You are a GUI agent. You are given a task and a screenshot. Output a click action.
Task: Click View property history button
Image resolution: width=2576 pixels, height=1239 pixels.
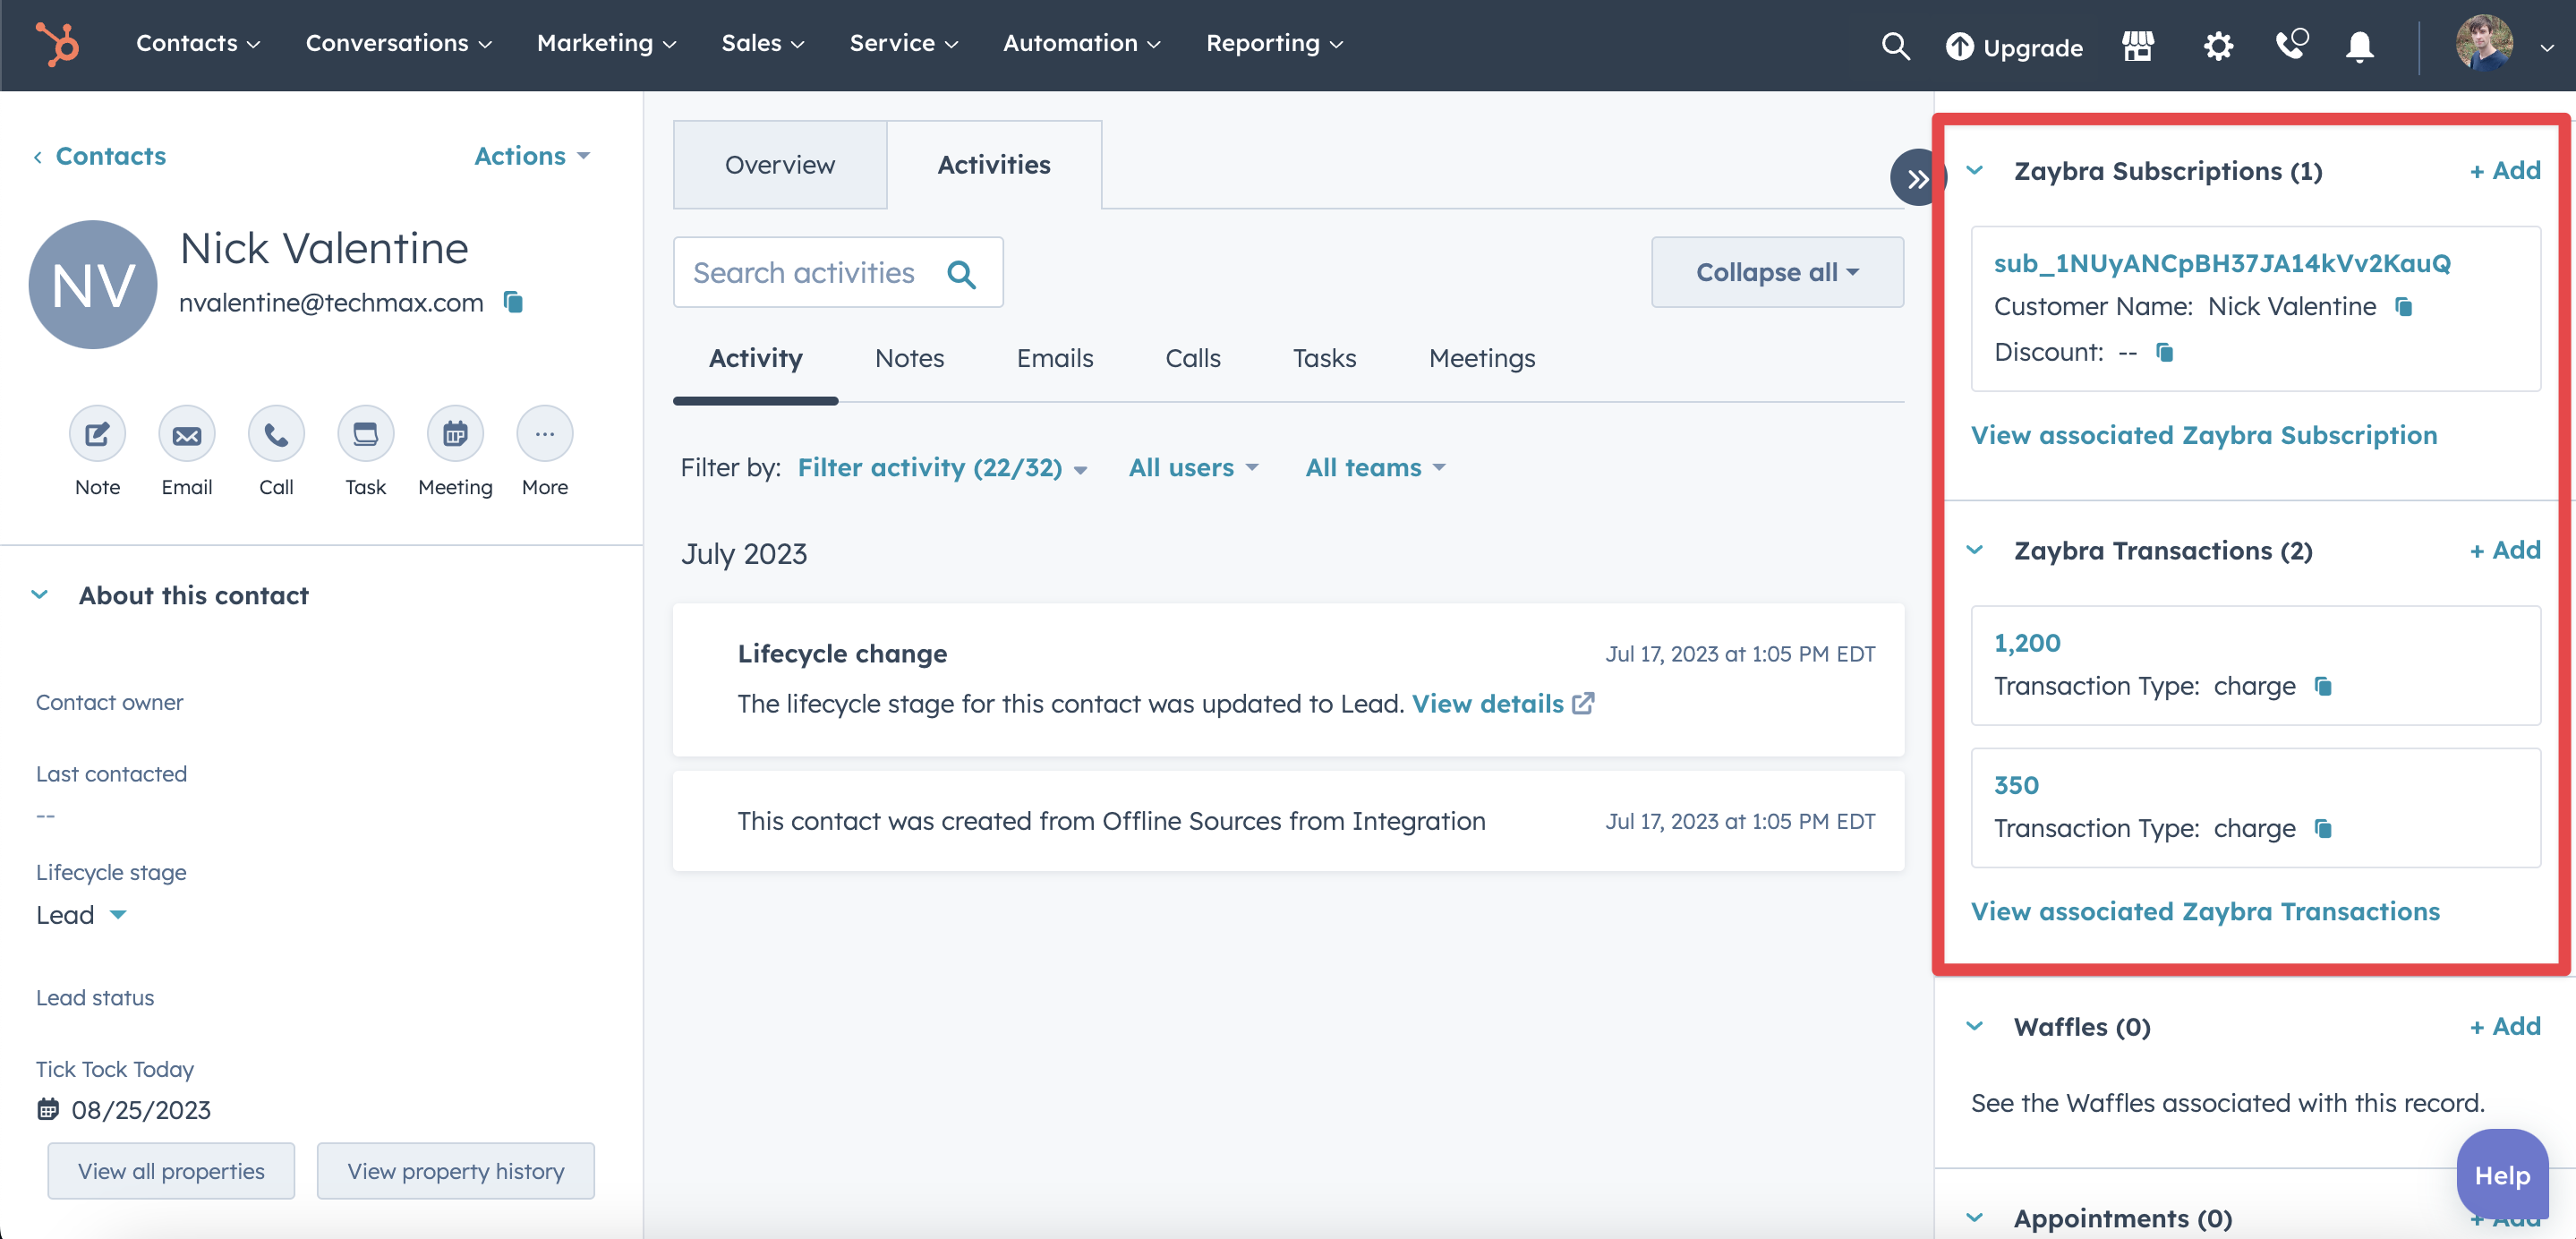pyautogui.click(x=456, y=1171)
